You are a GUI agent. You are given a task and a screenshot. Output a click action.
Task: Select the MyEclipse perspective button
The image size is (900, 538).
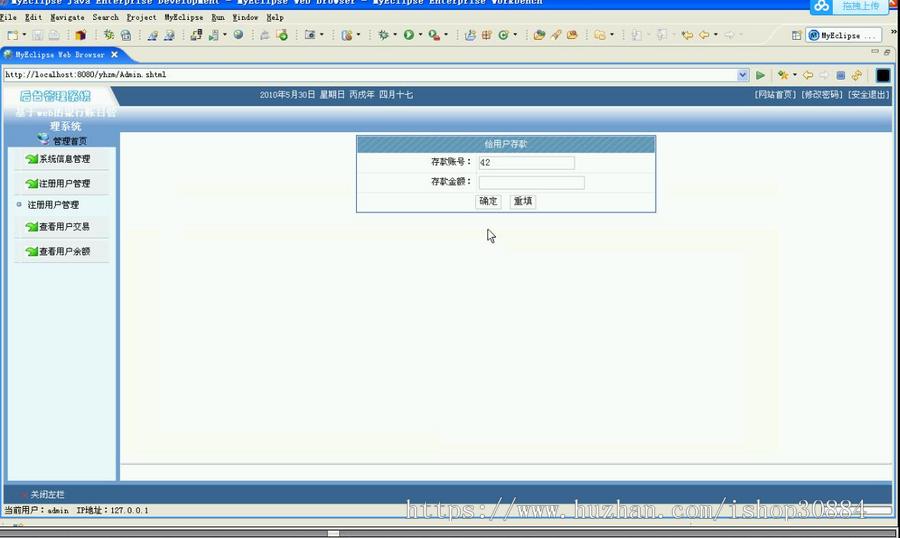coord(843,36)
